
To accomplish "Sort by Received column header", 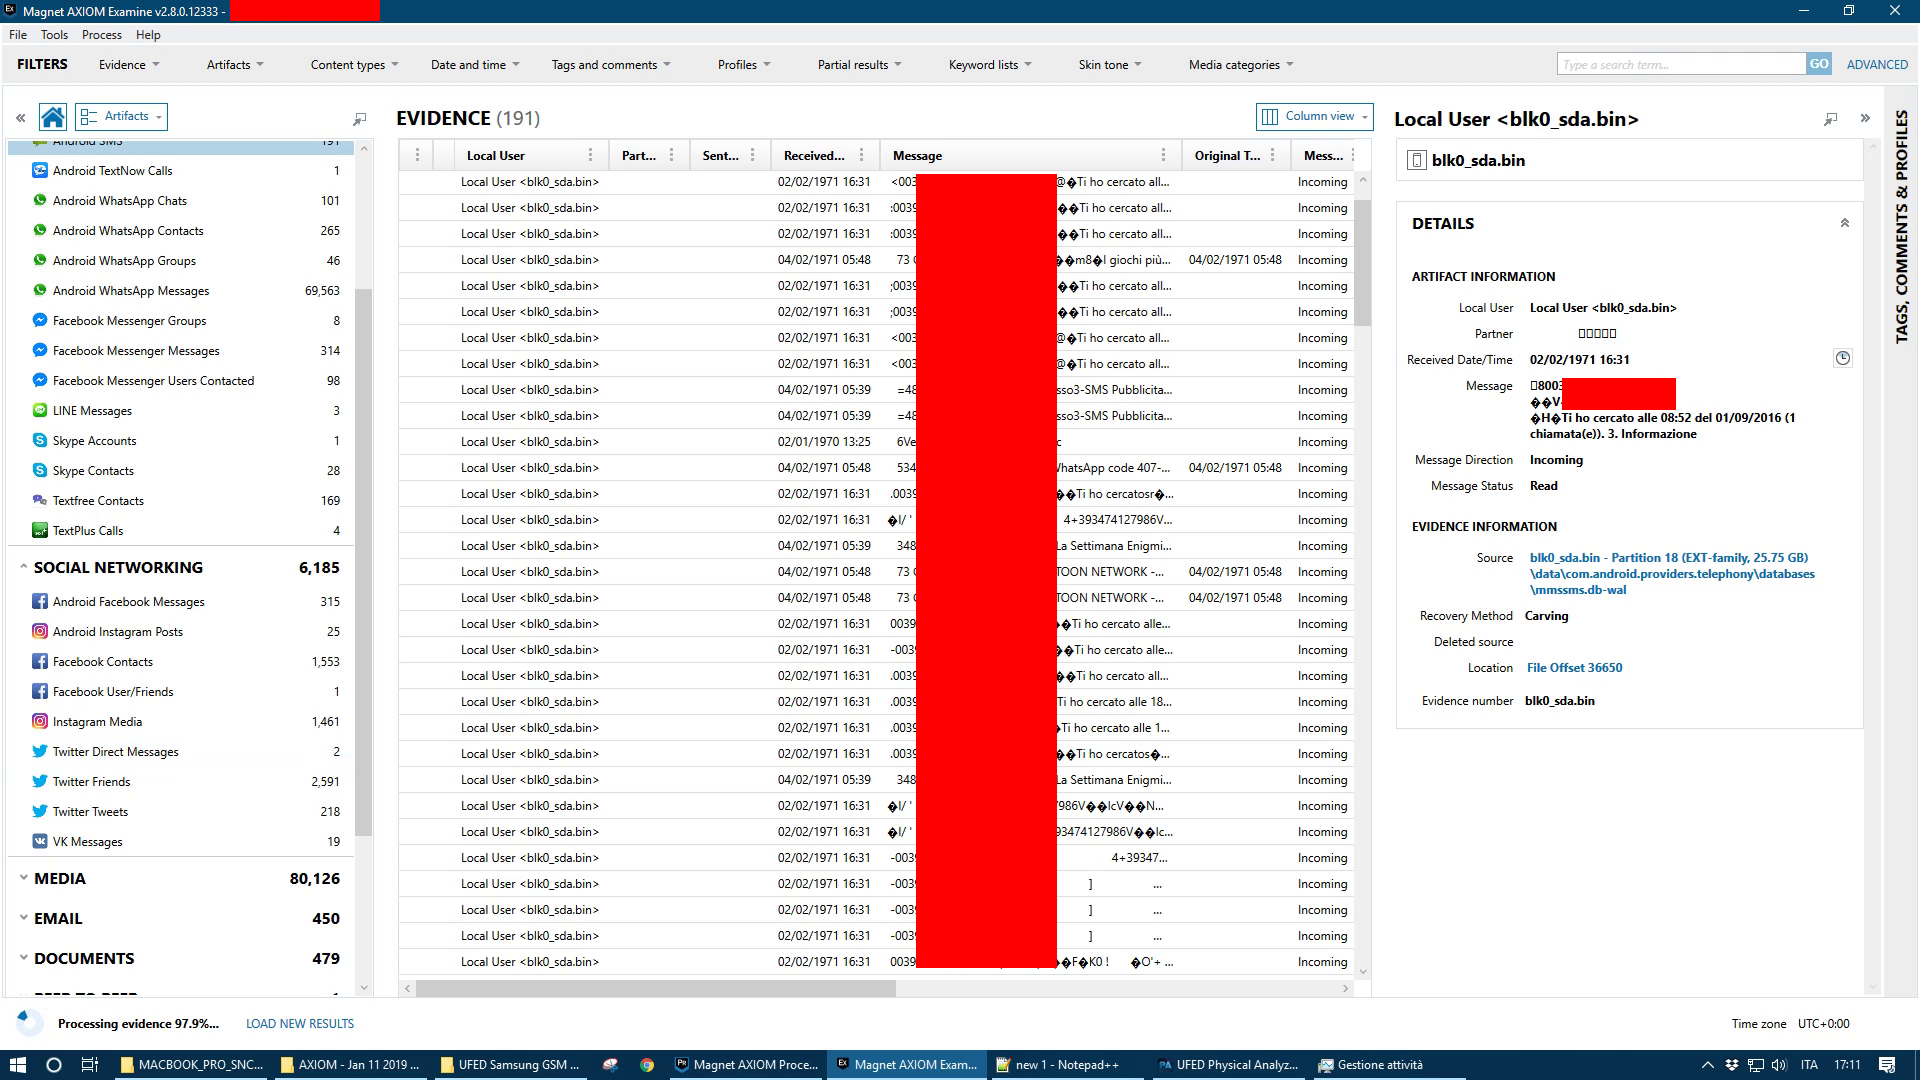I will click(814, 155).
